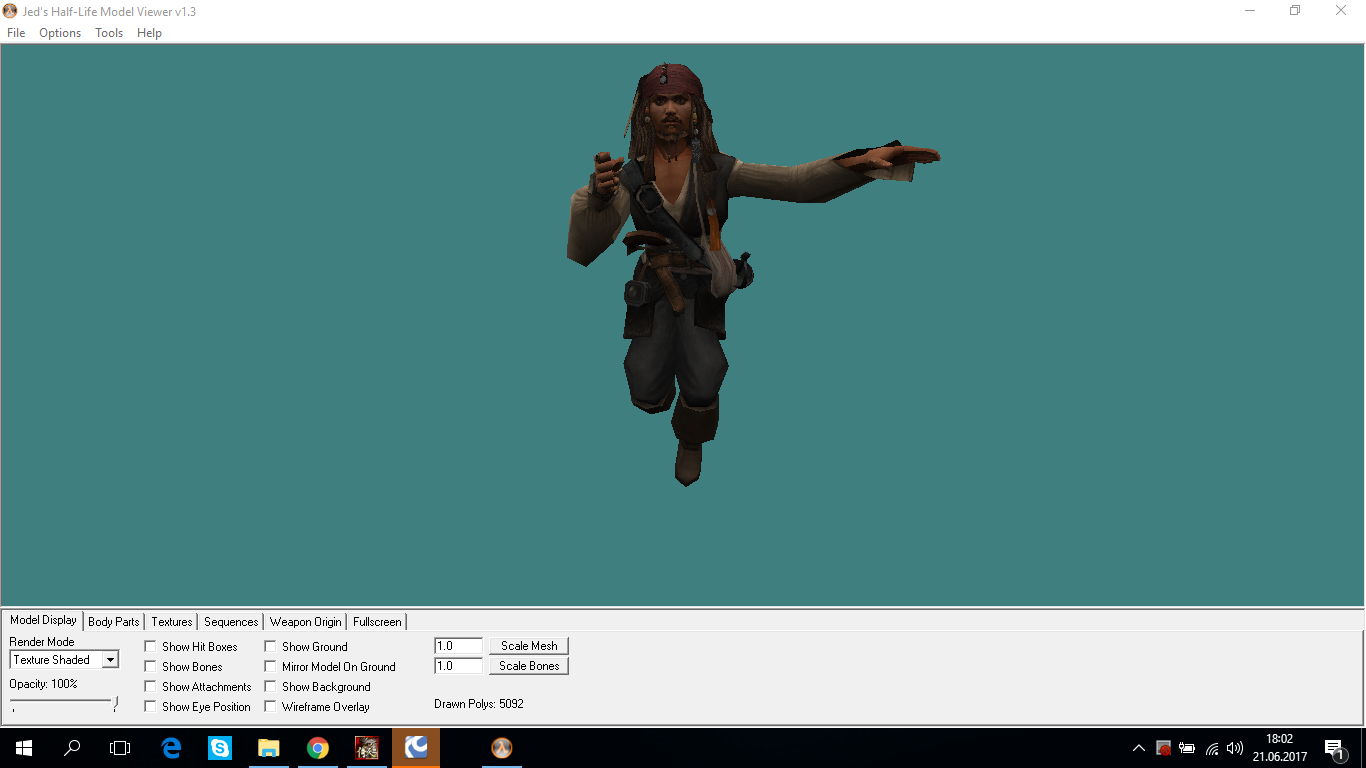Enable Show Ground checkbox
1366x768 pixels.
tap(271, 647)
